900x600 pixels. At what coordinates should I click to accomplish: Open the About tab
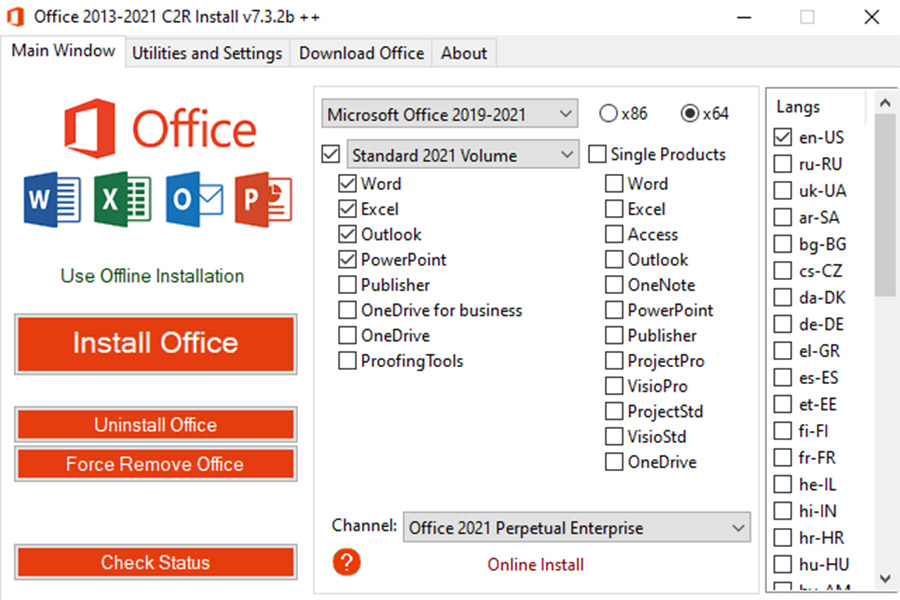click(x=464, y=53)
